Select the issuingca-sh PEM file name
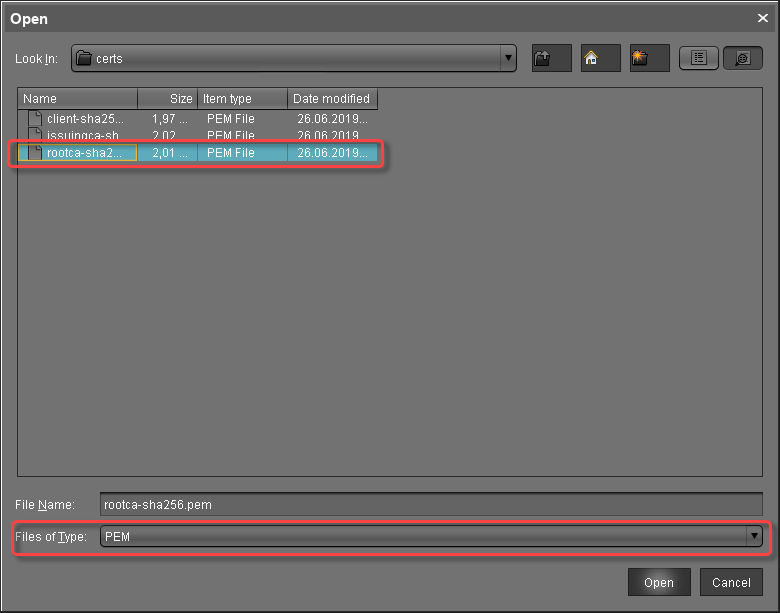Viewport: 780px width, 613px height. point(83,136)
